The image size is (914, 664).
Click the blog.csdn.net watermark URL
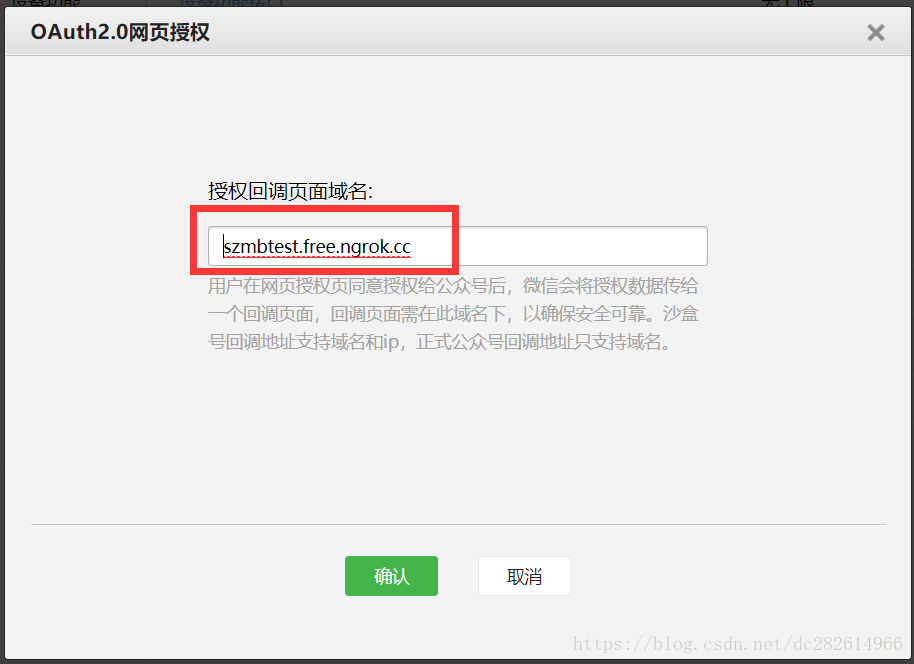[737, 644]
